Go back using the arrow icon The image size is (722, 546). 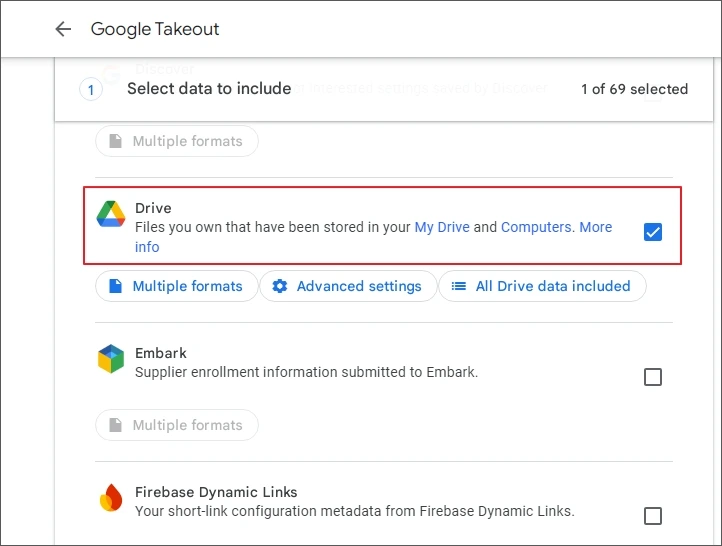coord(63,29)
